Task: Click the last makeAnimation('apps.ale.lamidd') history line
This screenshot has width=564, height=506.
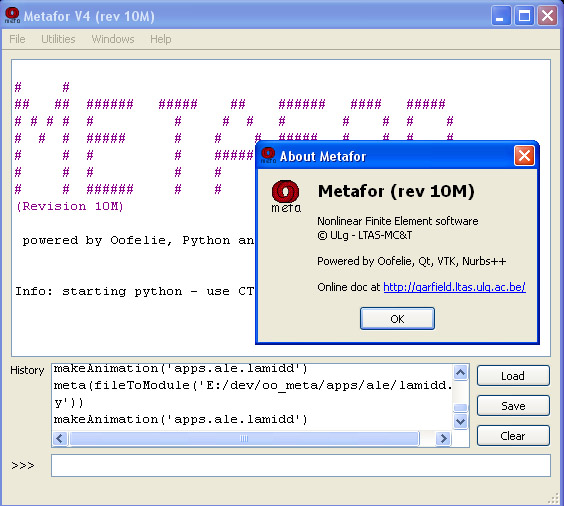Action: tap(181, 419)
